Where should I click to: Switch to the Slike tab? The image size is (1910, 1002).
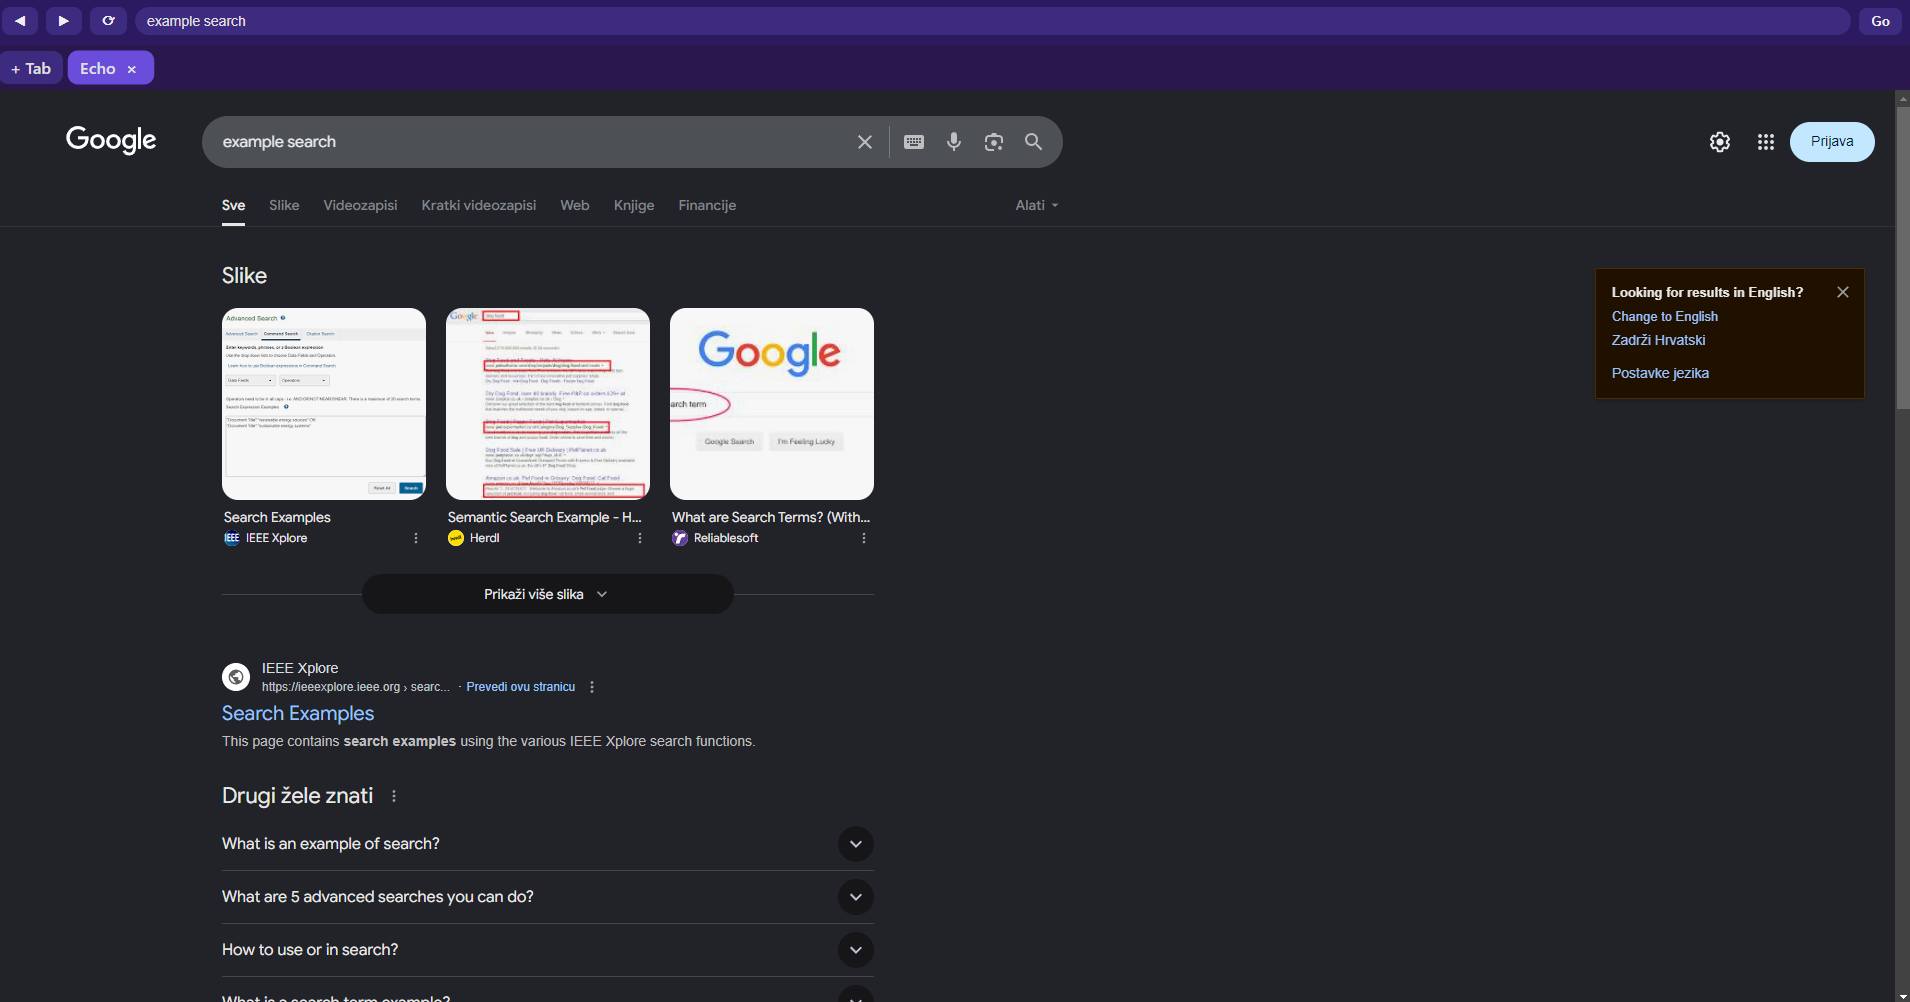[x=284, y=205]
